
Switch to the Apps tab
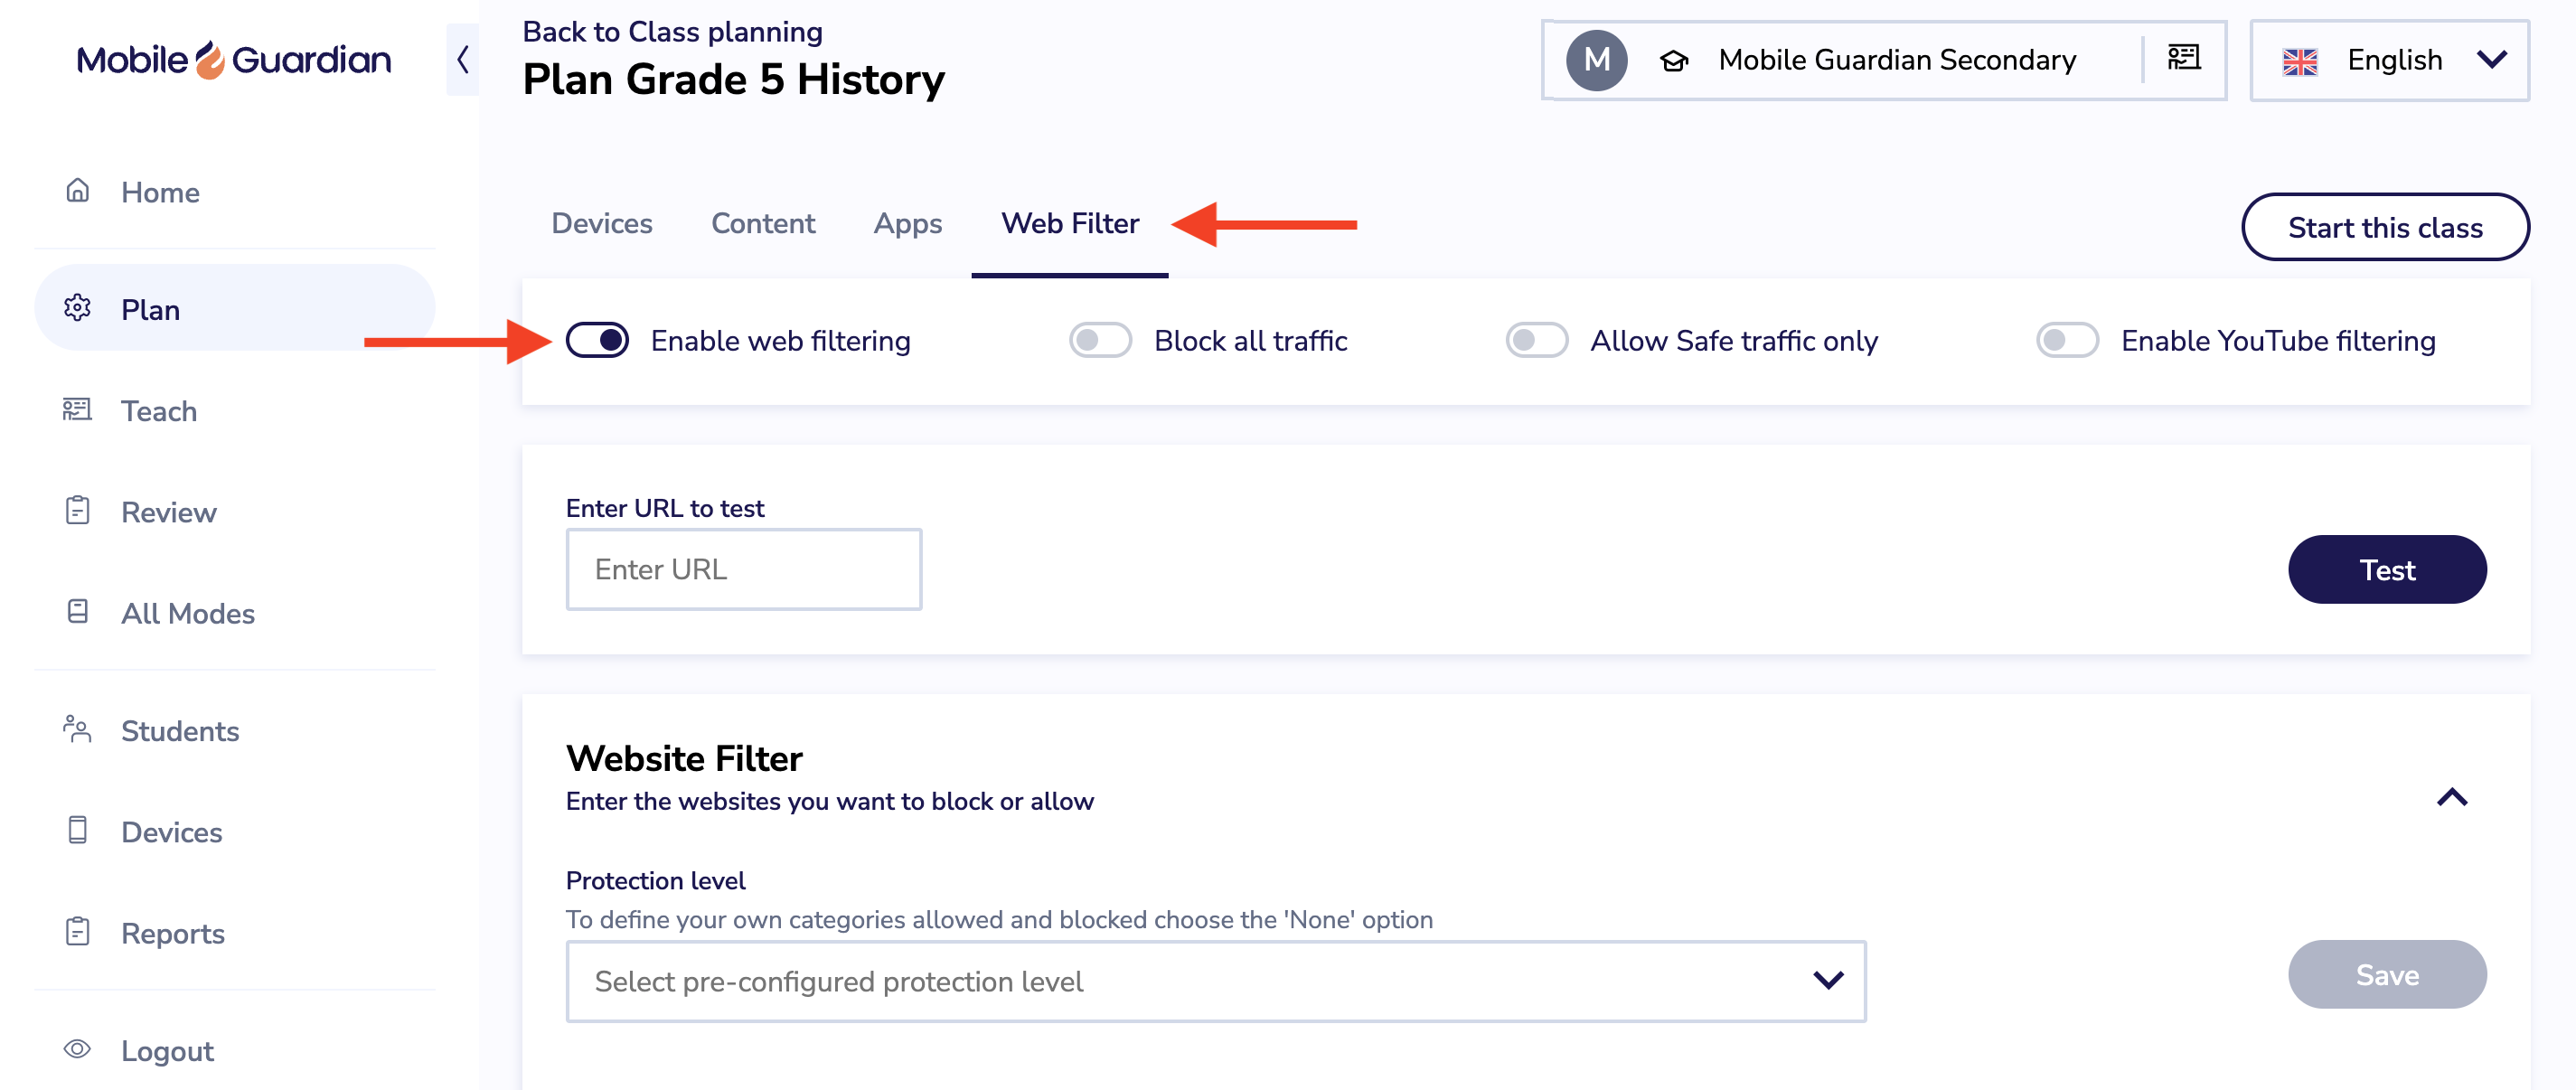point(907,223)
